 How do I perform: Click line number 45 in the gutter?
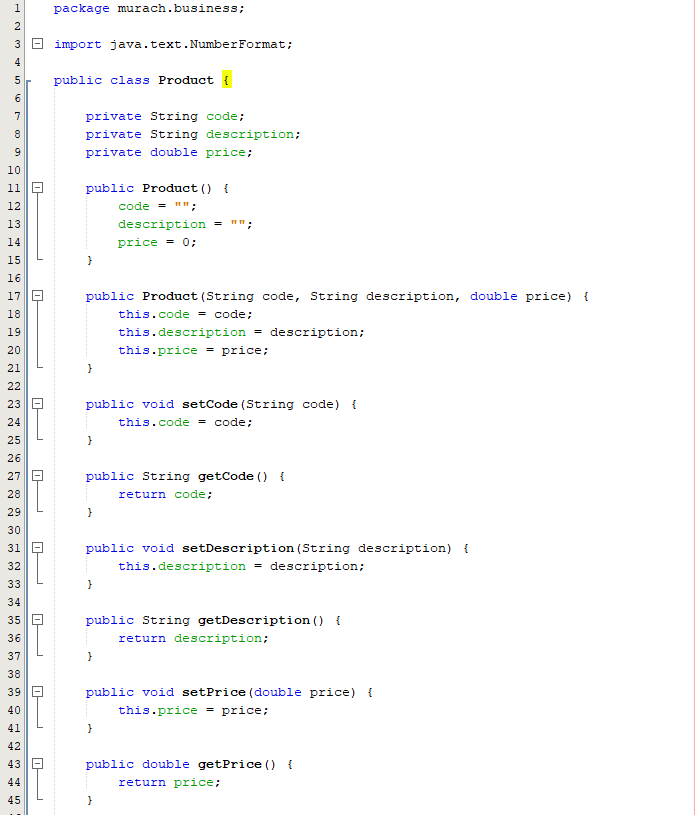tap(14, 800)
